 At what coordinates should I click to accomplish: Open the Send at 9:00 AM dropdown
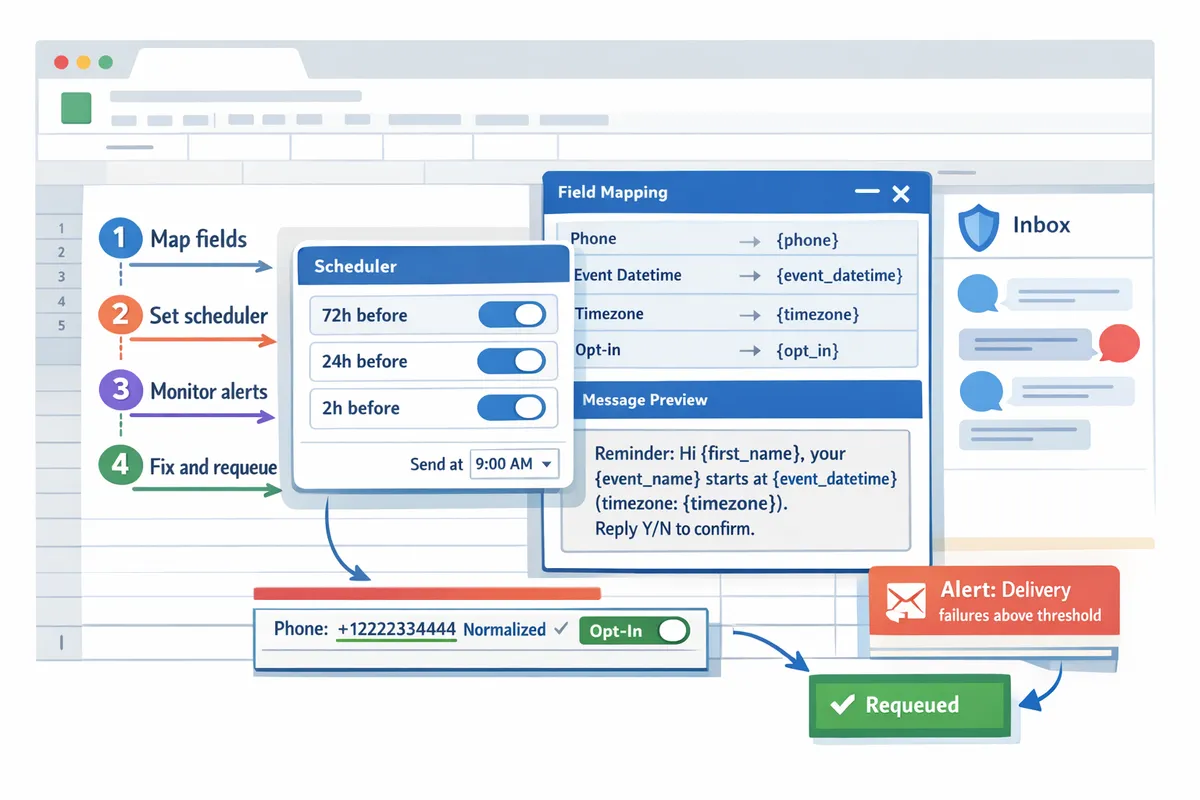514,464
